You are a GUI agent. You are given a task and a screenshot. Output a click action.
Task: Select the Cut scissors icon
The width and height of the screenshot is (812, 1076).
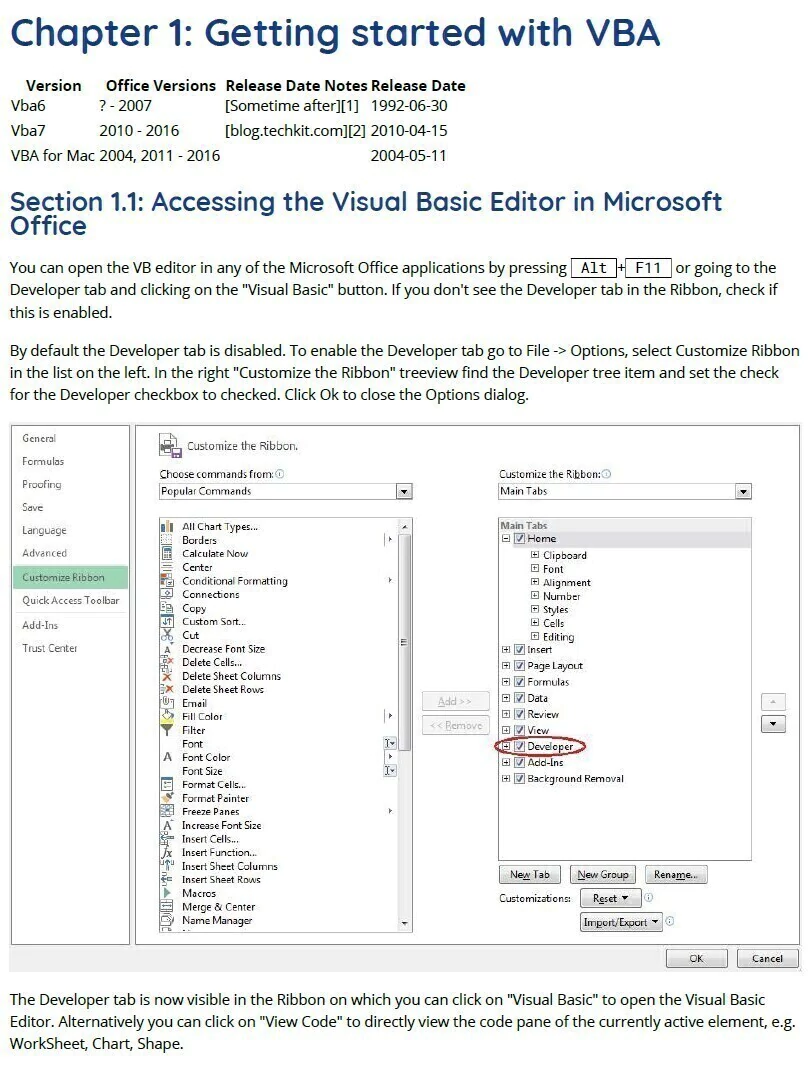(167, 635)
